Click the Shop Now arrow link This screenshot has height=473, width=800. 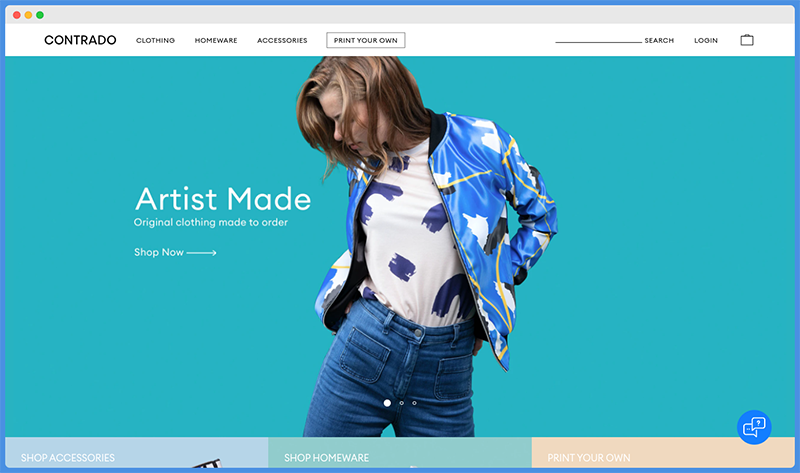[x=175, y=252]
